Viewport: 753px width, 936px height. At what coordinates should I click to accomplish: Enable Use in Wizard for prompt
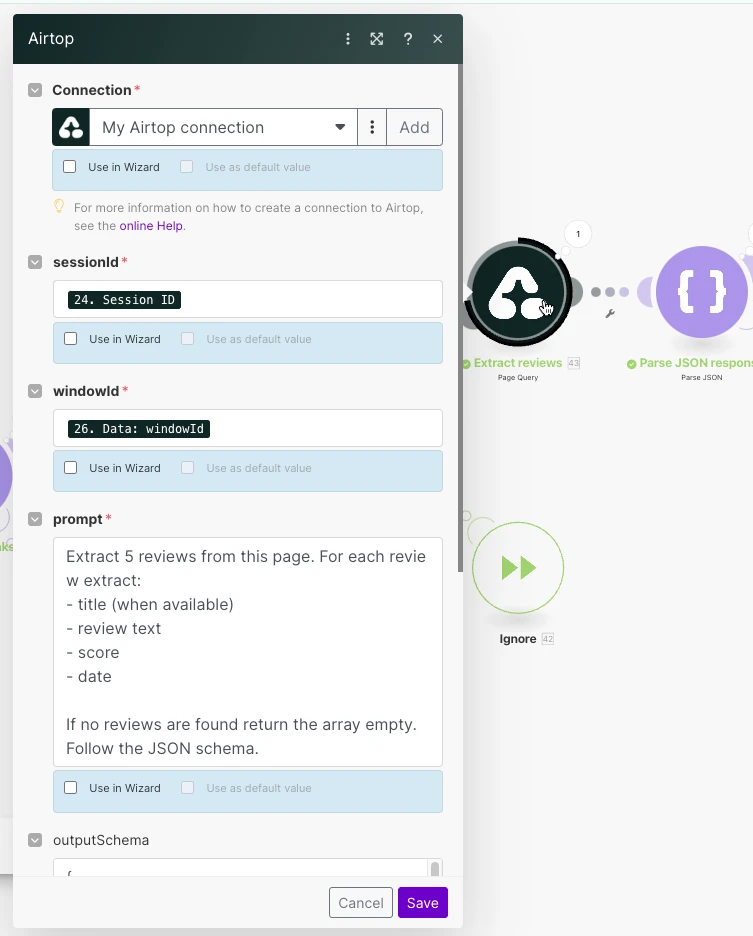pos(70,788)
